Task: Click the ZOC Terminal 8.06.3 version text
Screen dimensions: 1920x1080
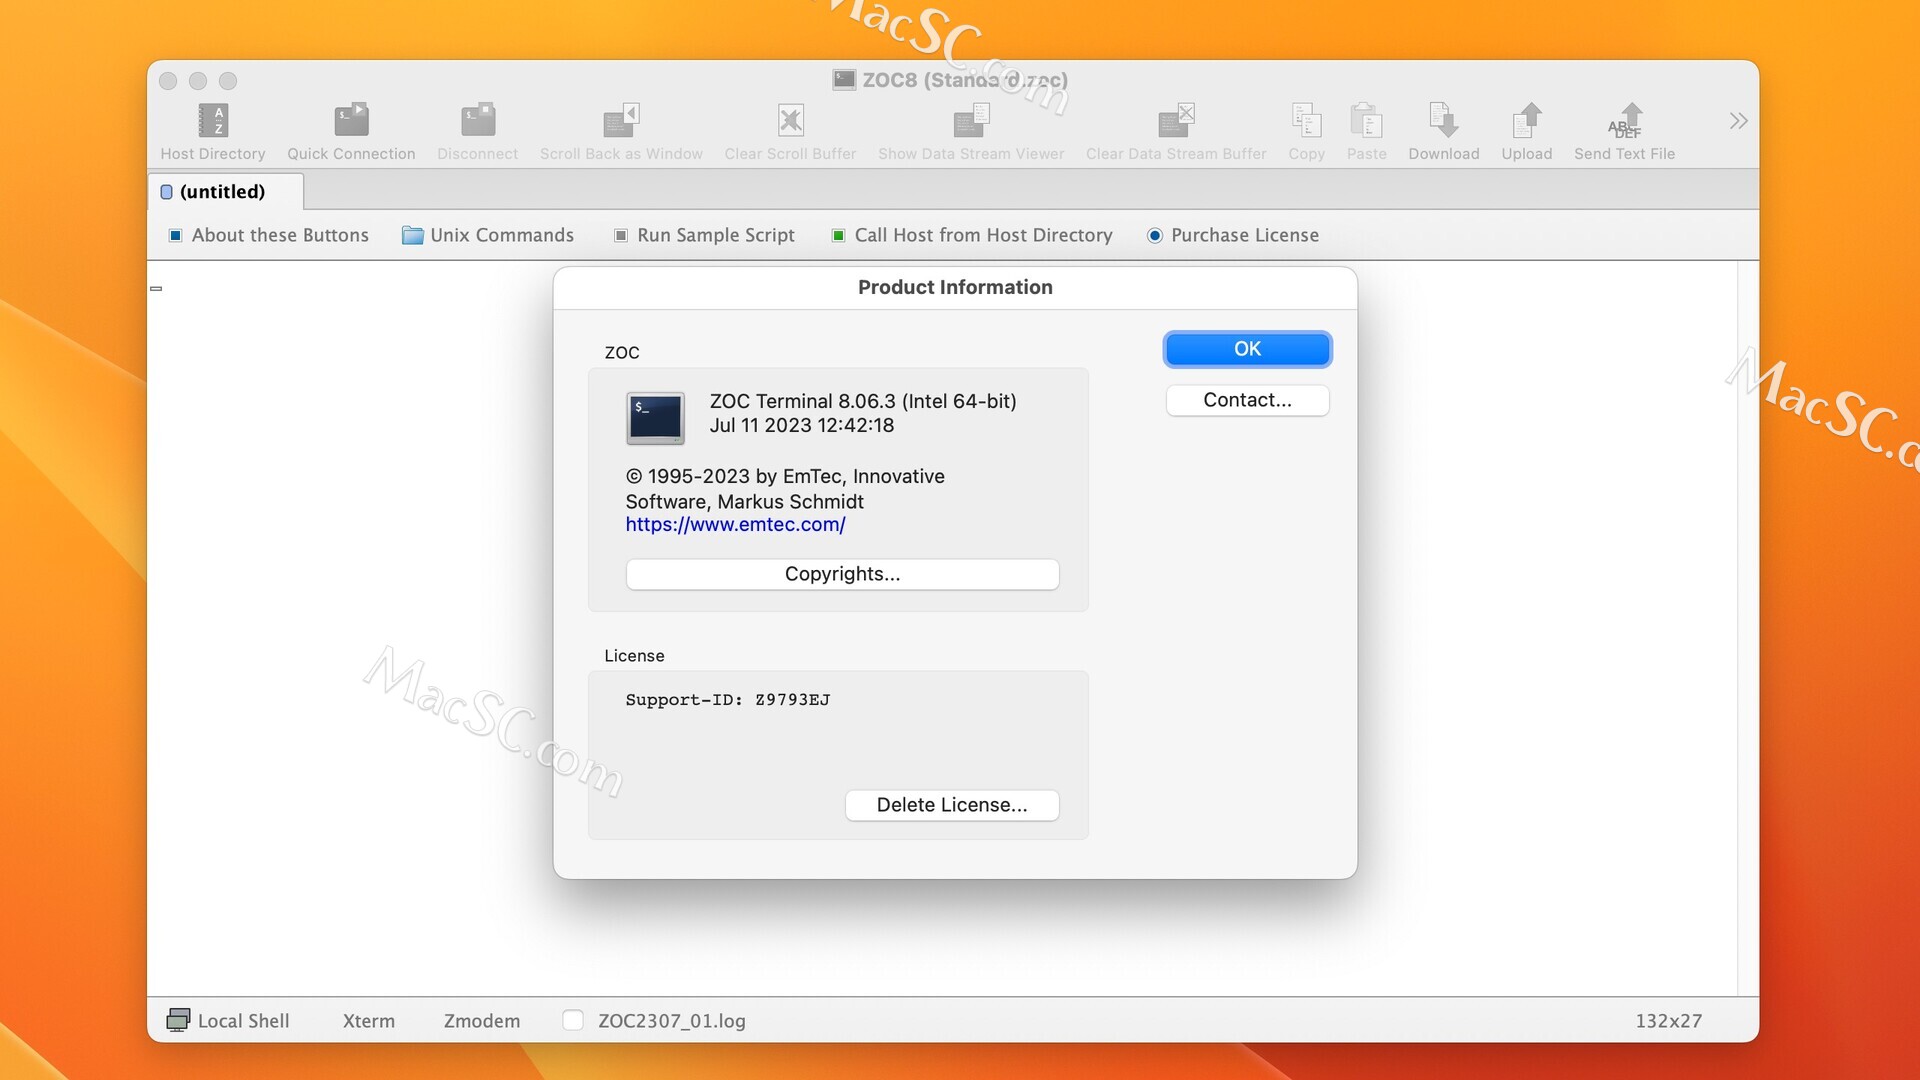Action: (x=863, y=401)
